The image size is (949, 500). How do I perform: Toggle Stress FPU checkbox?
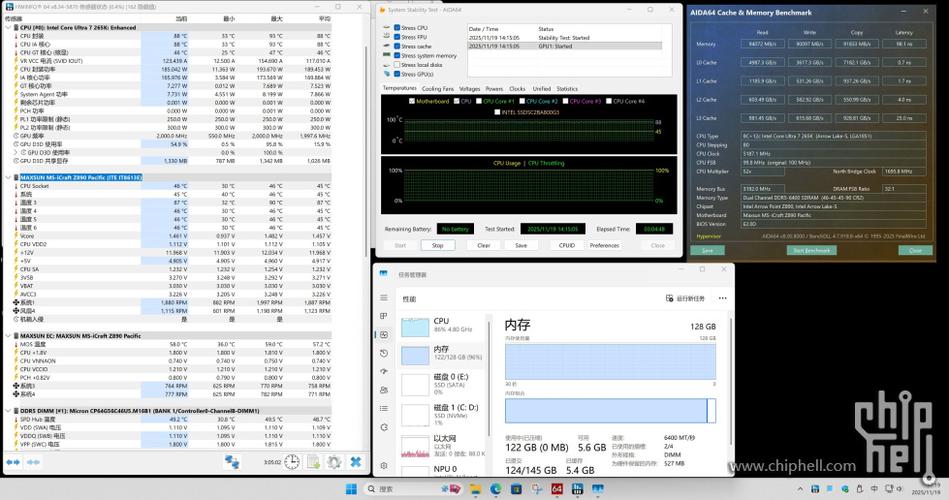397,37
